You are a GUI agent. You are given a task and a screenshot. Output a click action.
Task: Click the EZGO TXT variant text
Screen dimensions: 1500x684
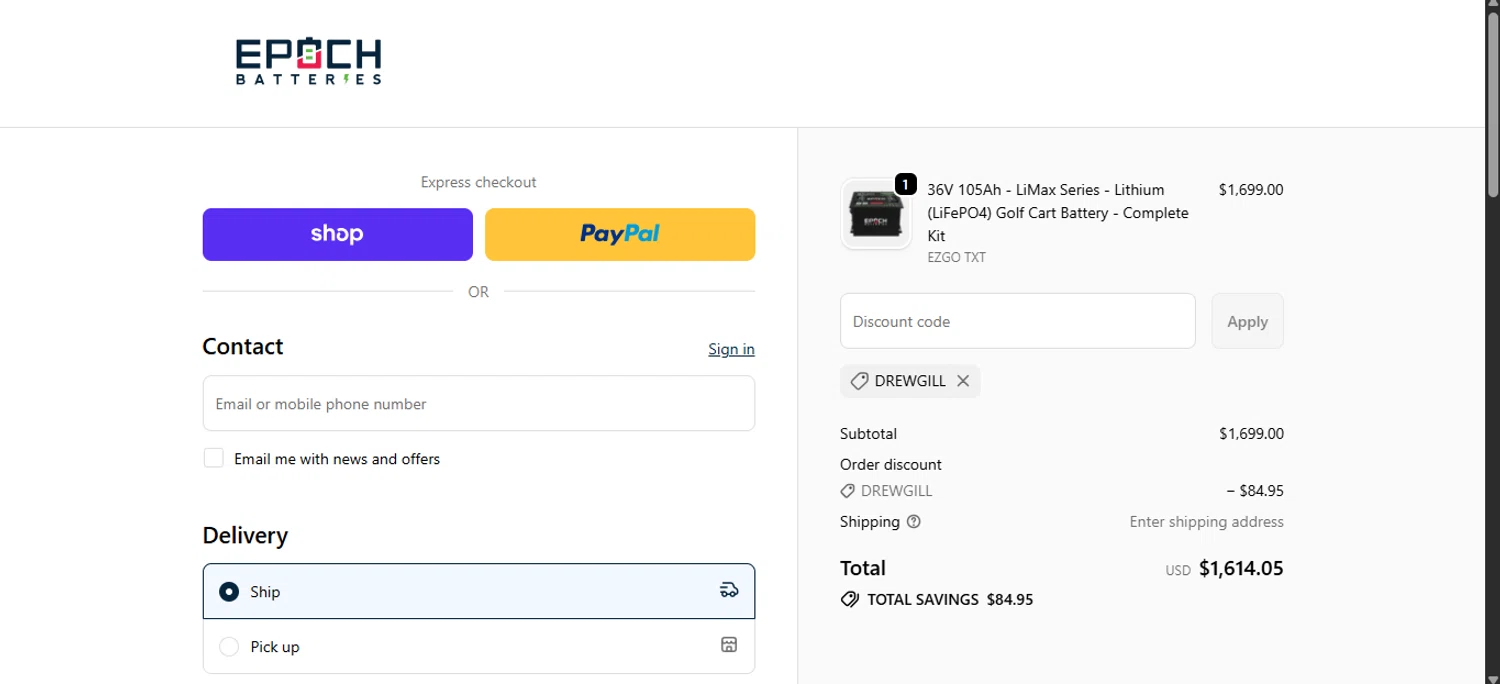(x=957, y=257)
